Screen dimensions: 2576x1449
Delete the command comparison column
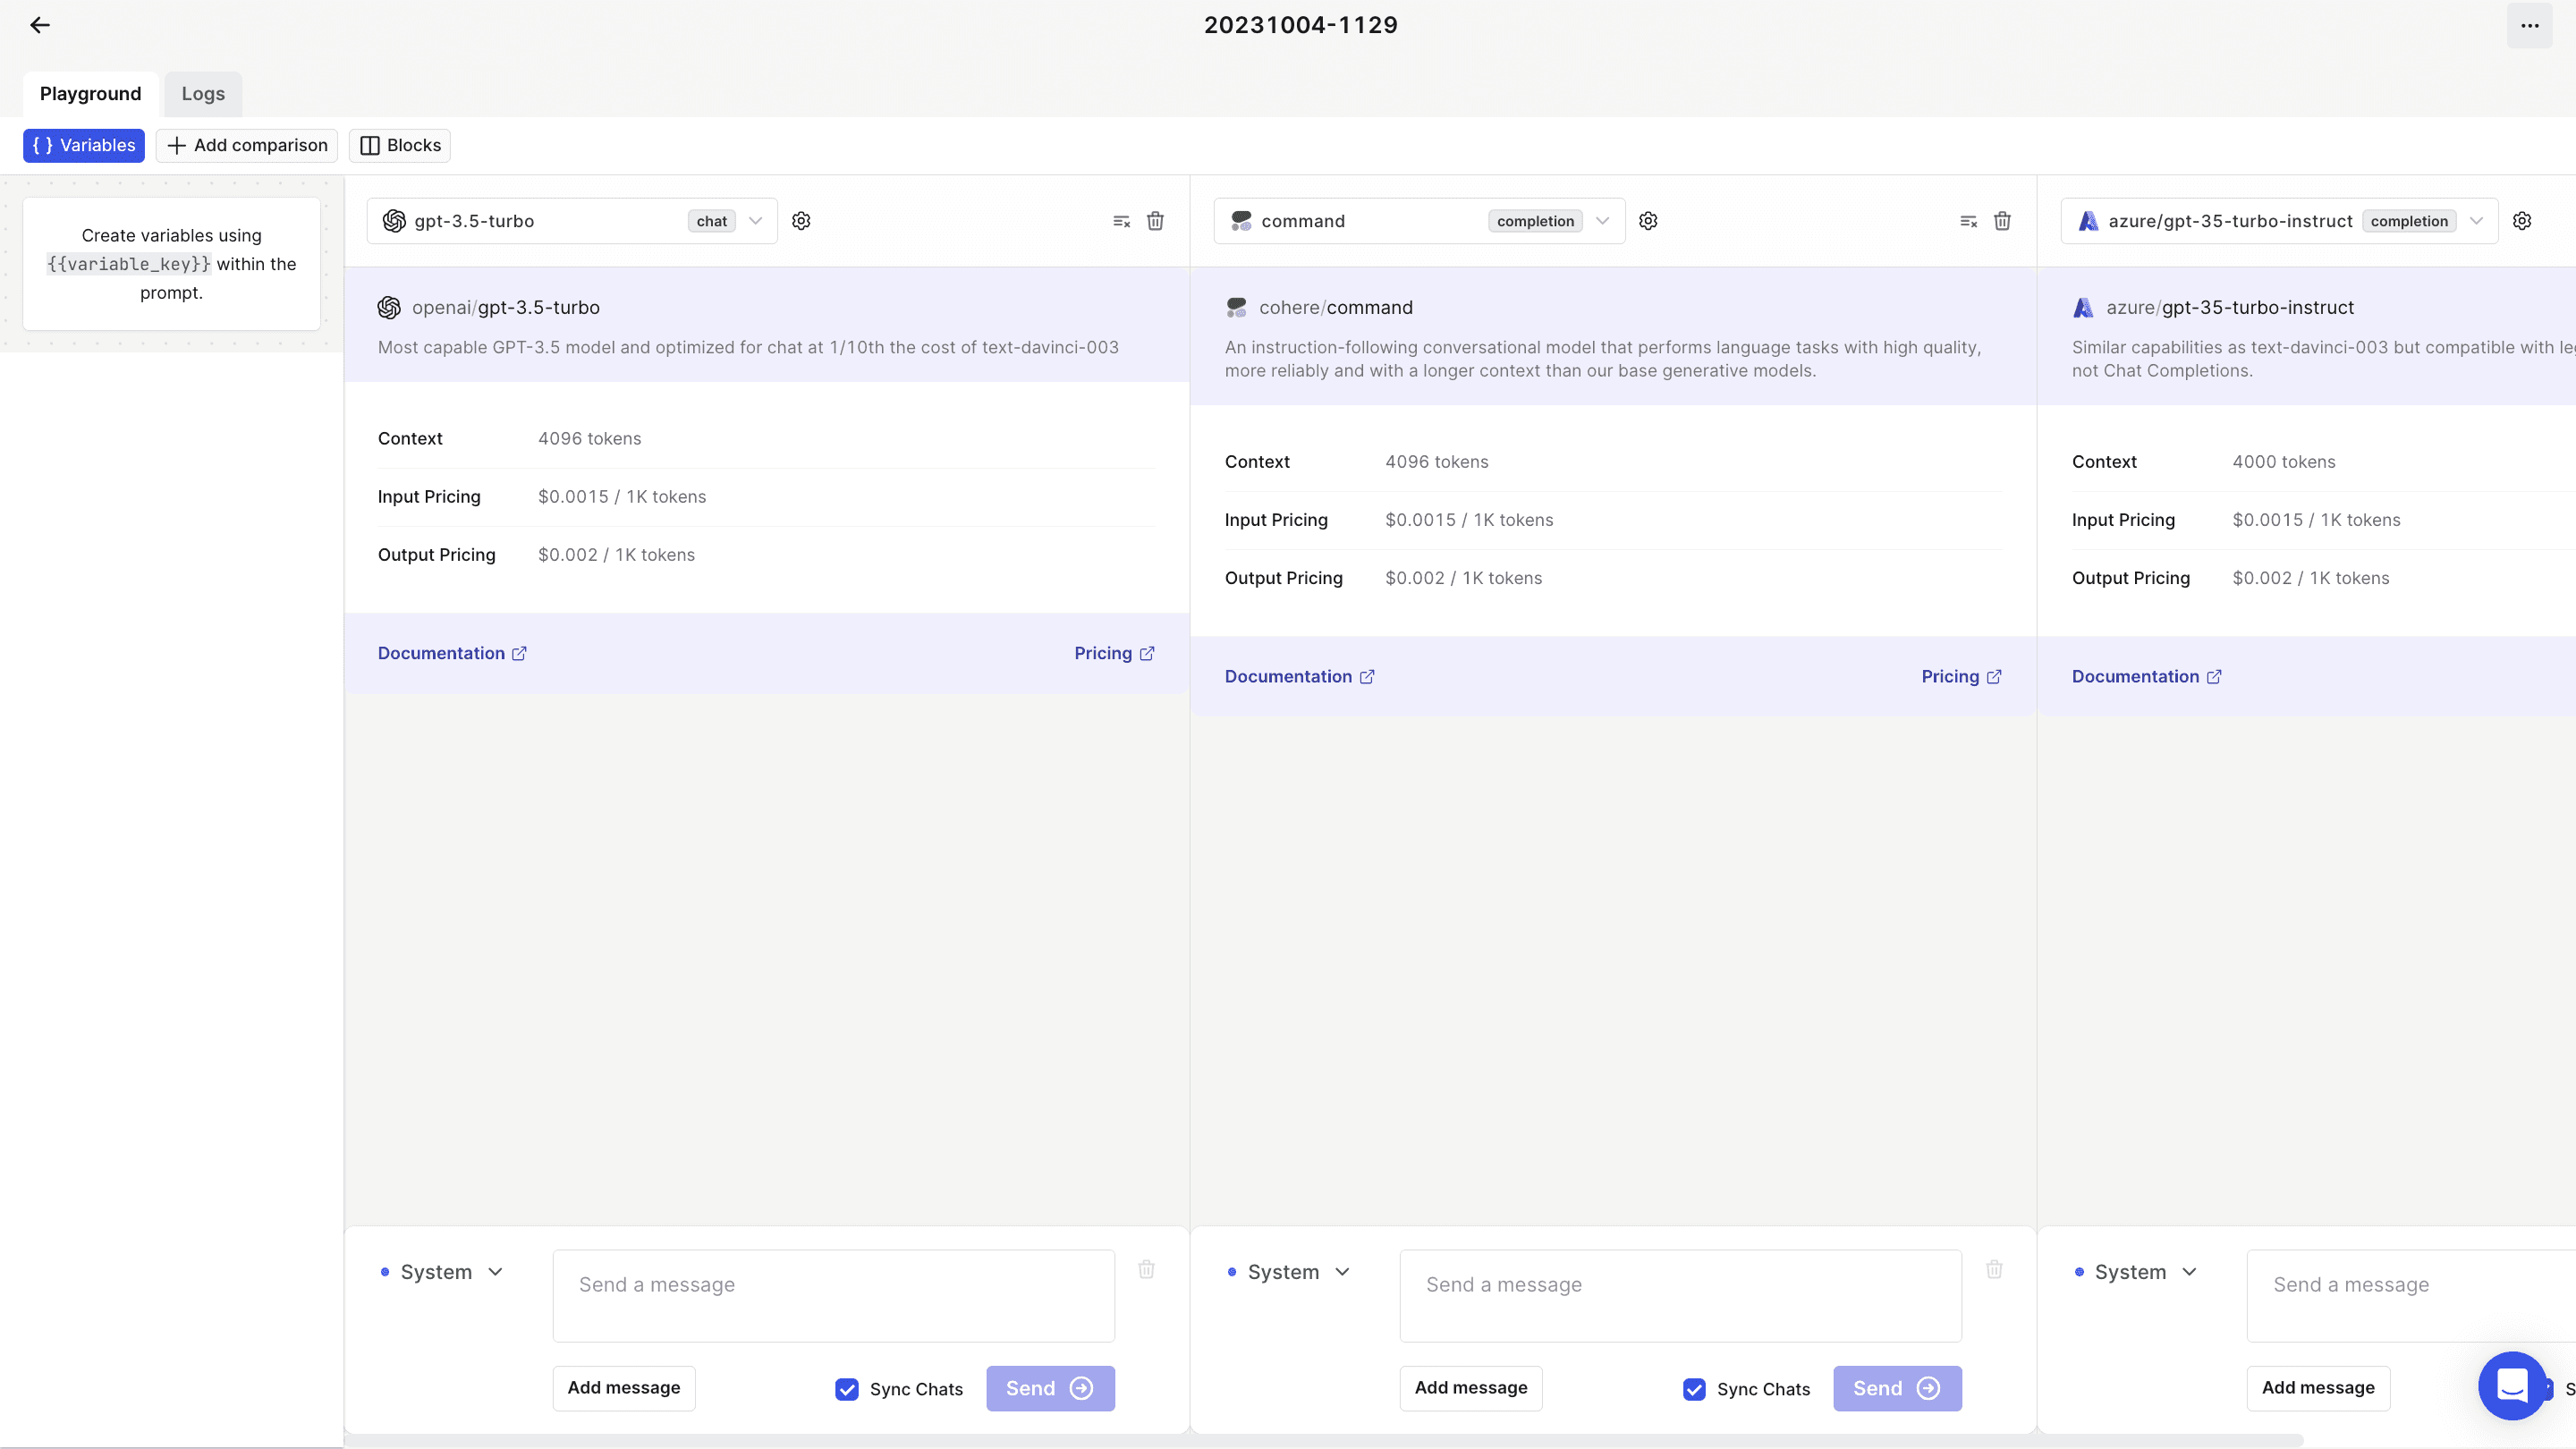[x=2002, y=221]
